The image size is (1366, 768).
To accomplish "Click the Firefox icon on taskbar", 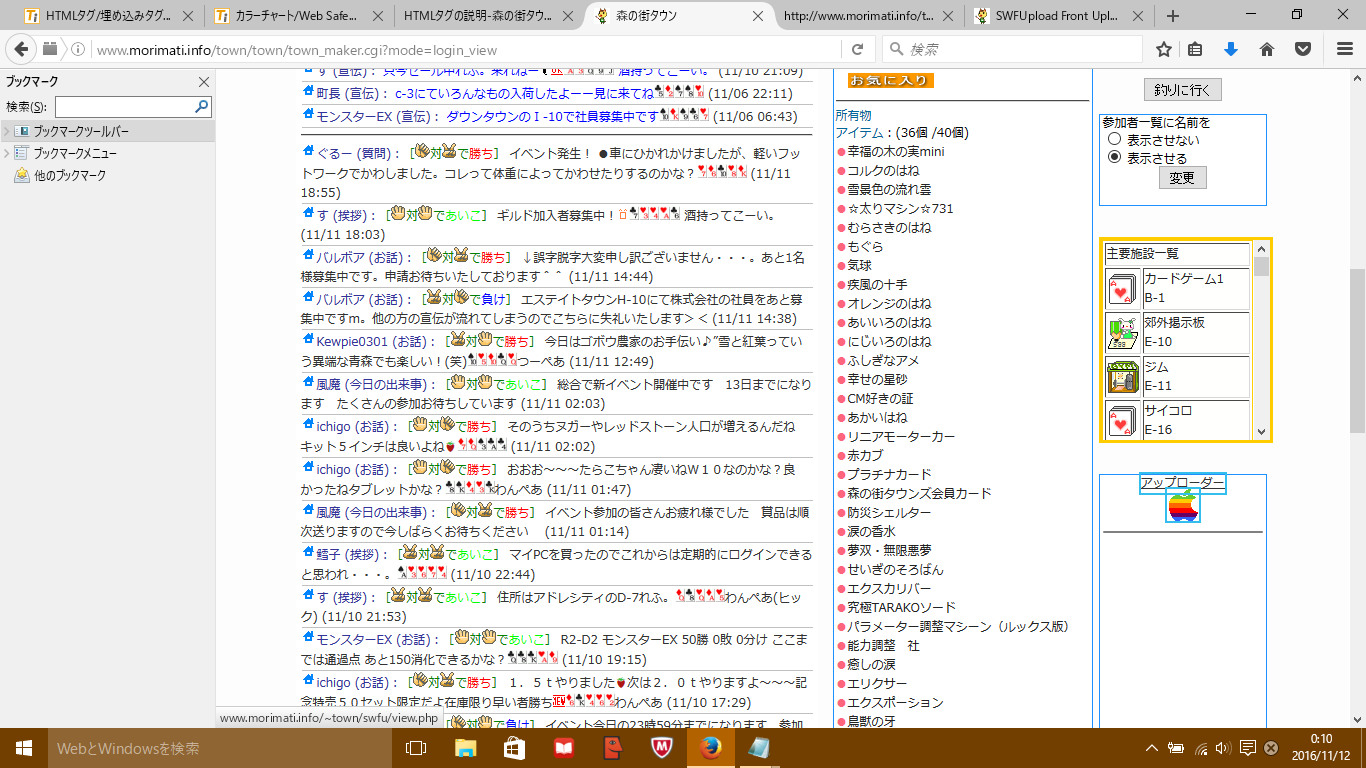I will click(710, 748).
